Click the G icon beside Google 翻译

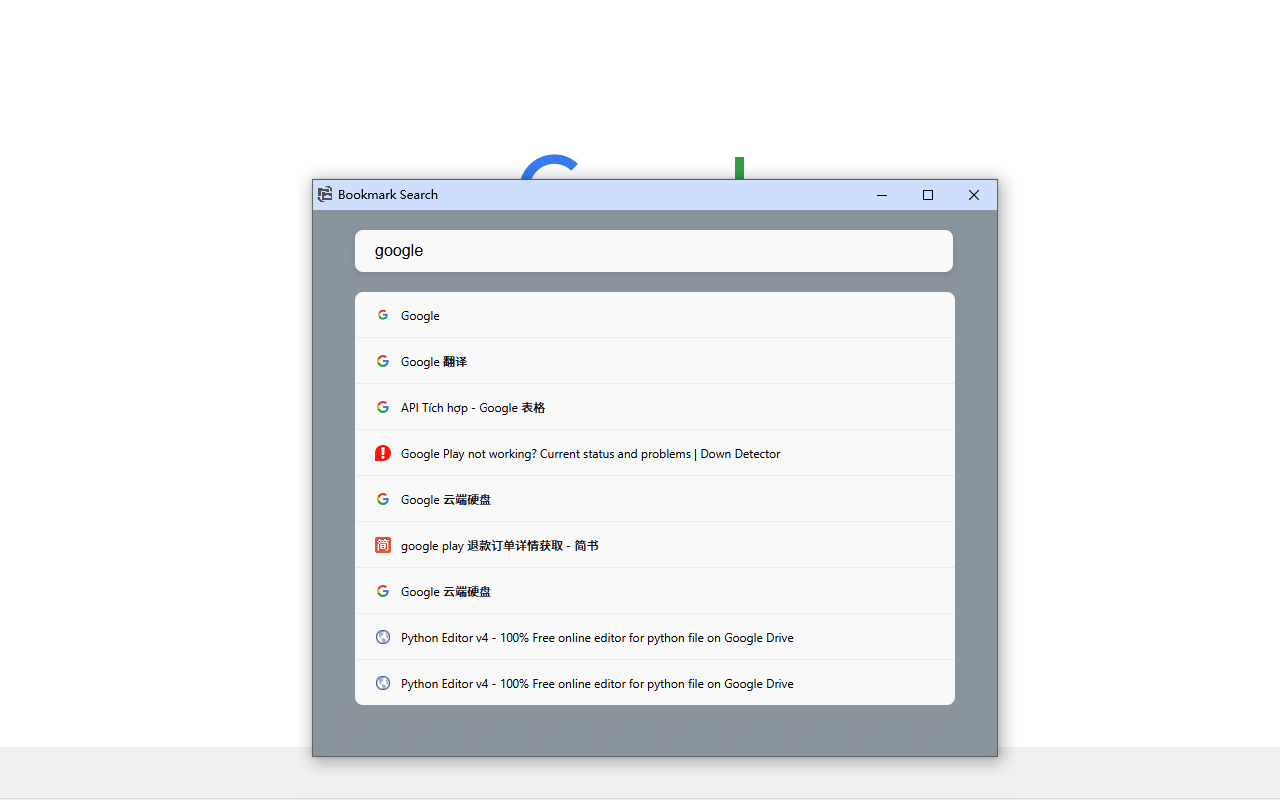[383, 361]
